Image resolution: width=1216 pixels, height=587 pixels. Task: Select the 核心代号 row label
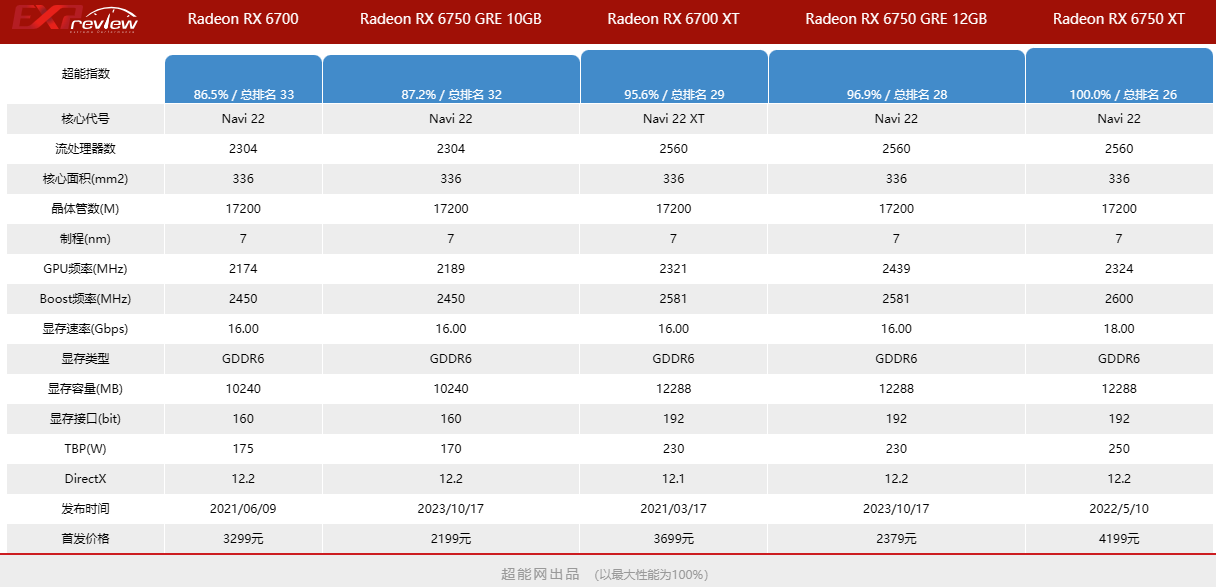coord(85,119)
